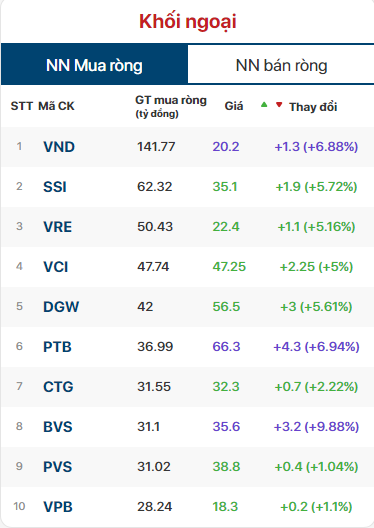Open the DGW stock code
The width and height of the screenshot is (374, 528).
[61, 307]
